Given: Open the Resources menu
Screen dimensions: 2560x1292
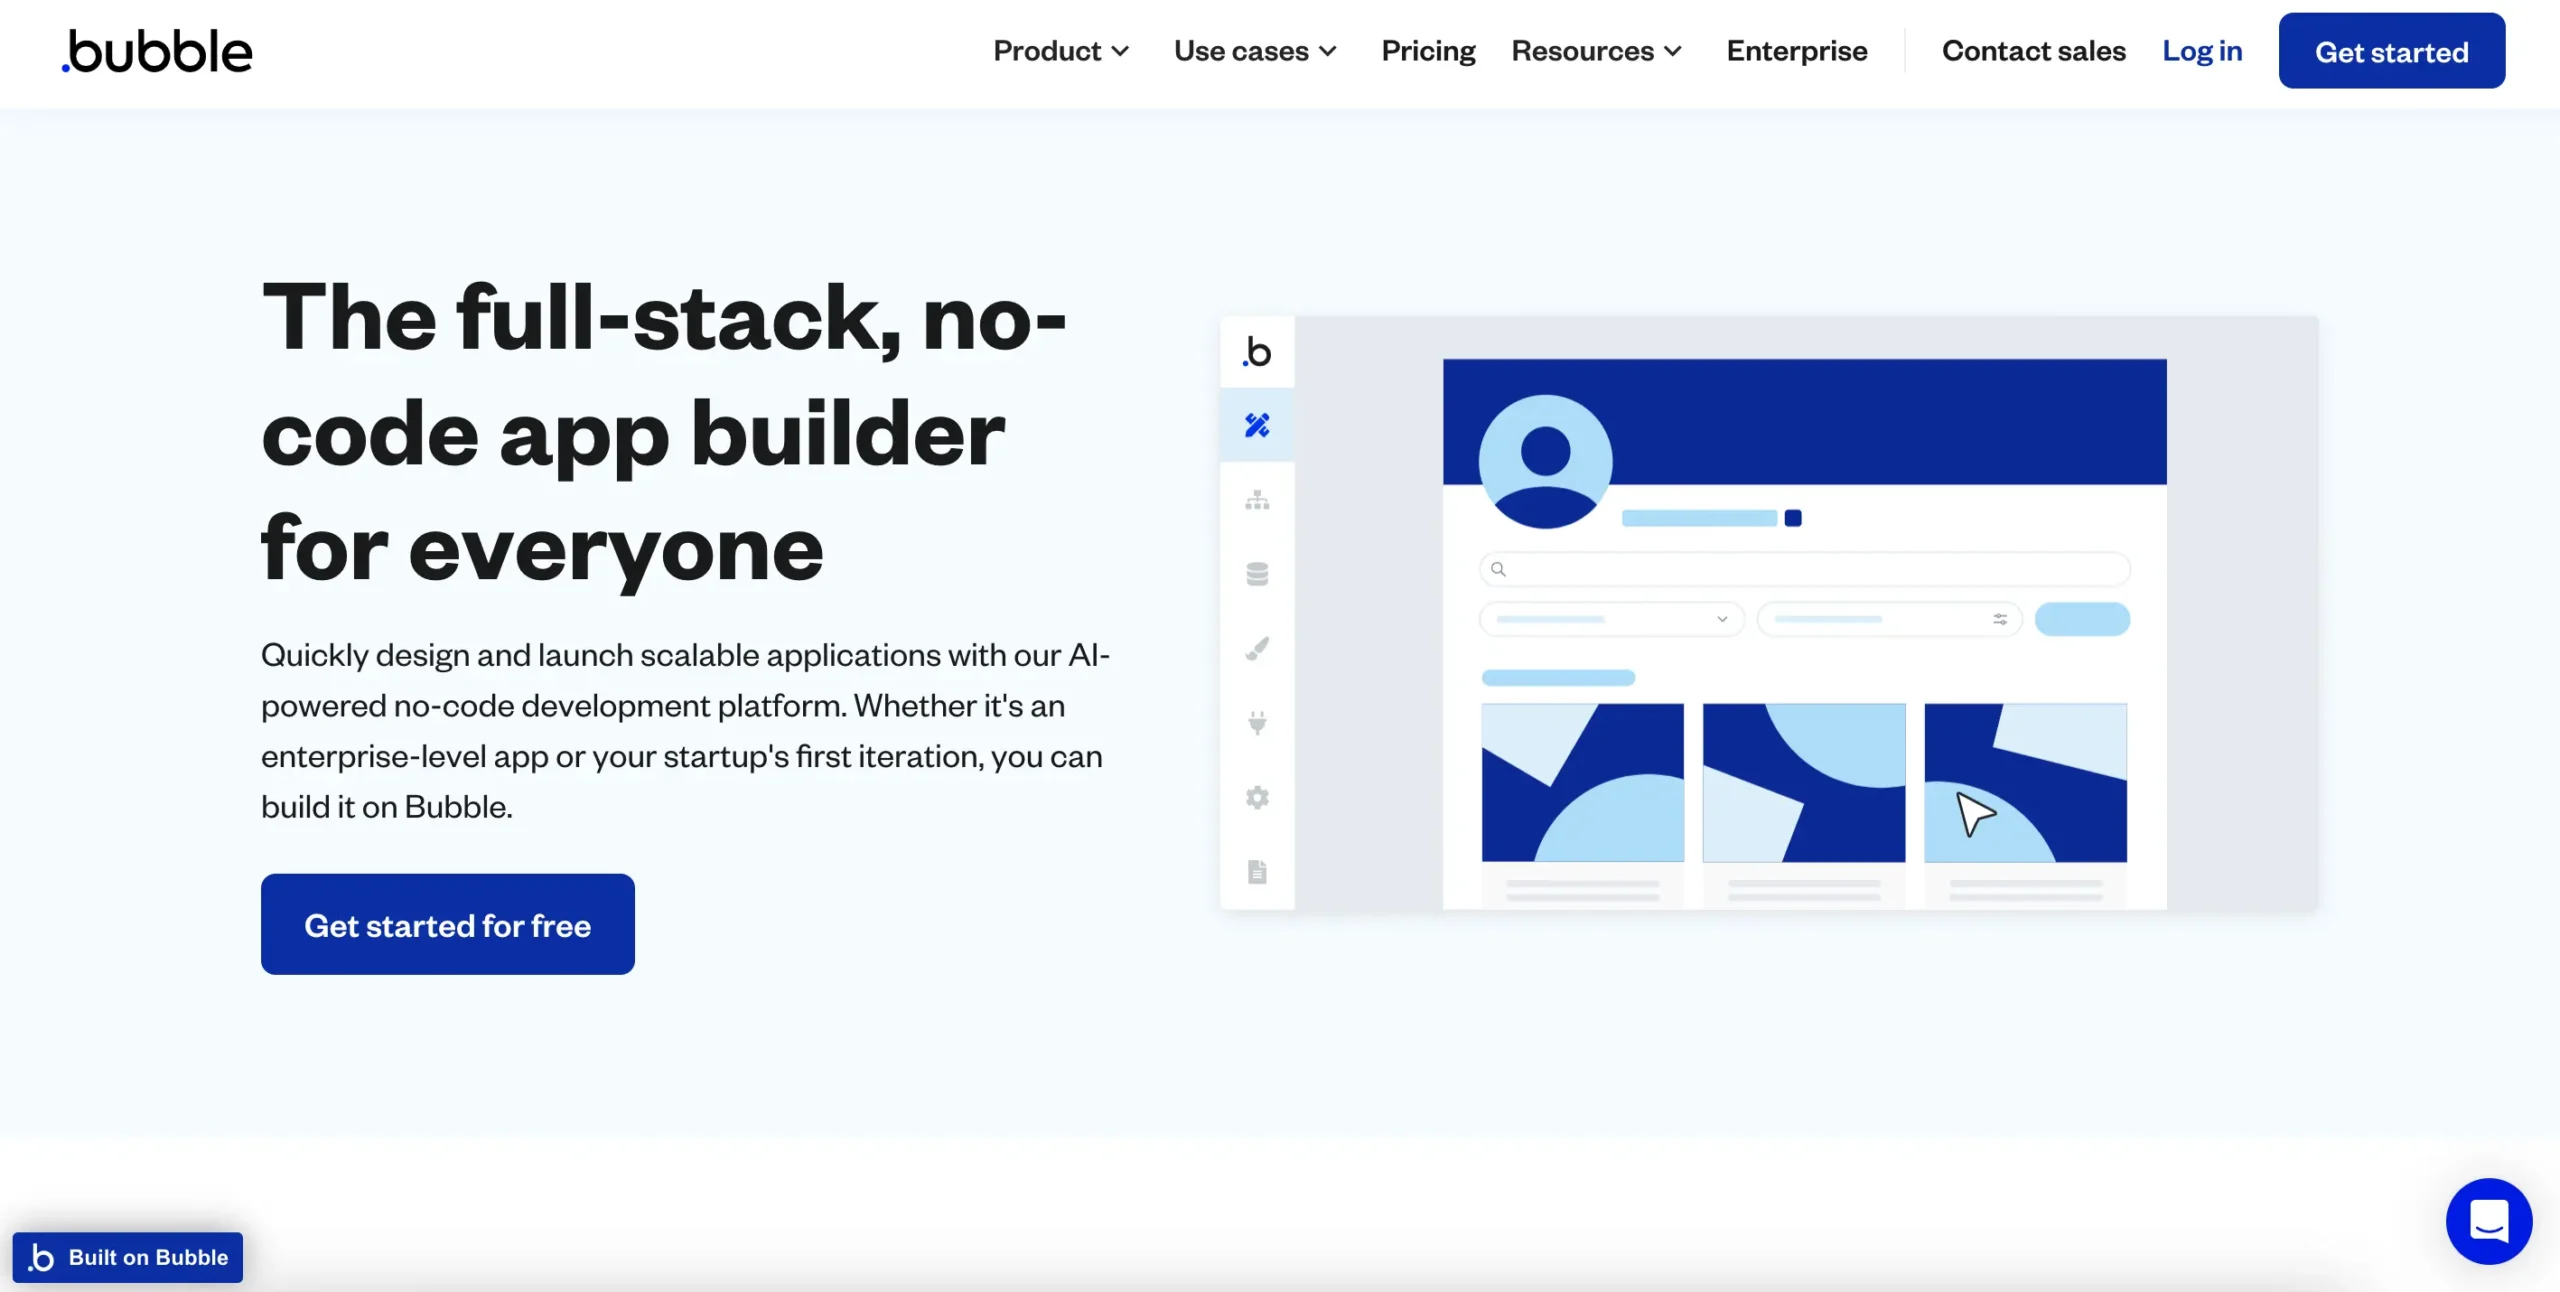Looking at the screenshot, I should pos(1597,51).
